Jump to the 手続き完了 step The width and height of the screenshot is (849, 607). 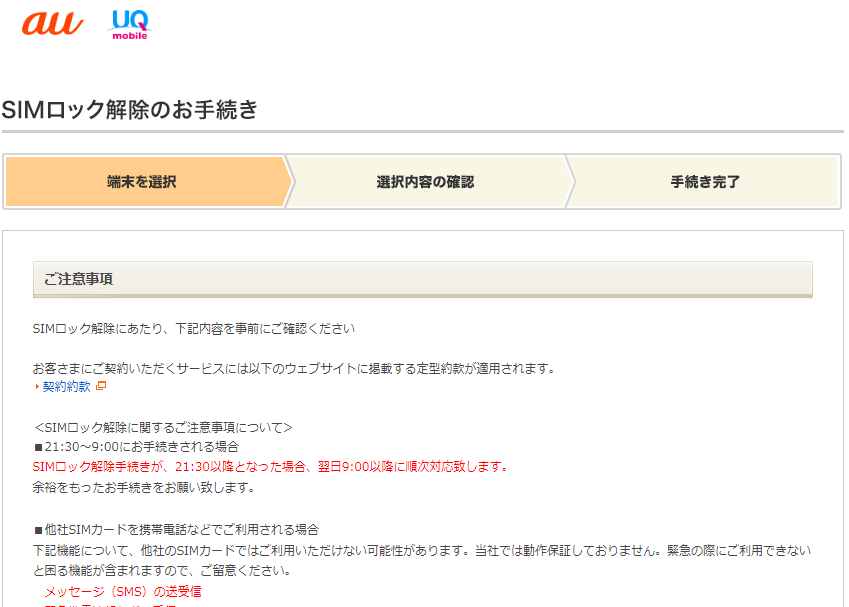[x=705, y=182]
